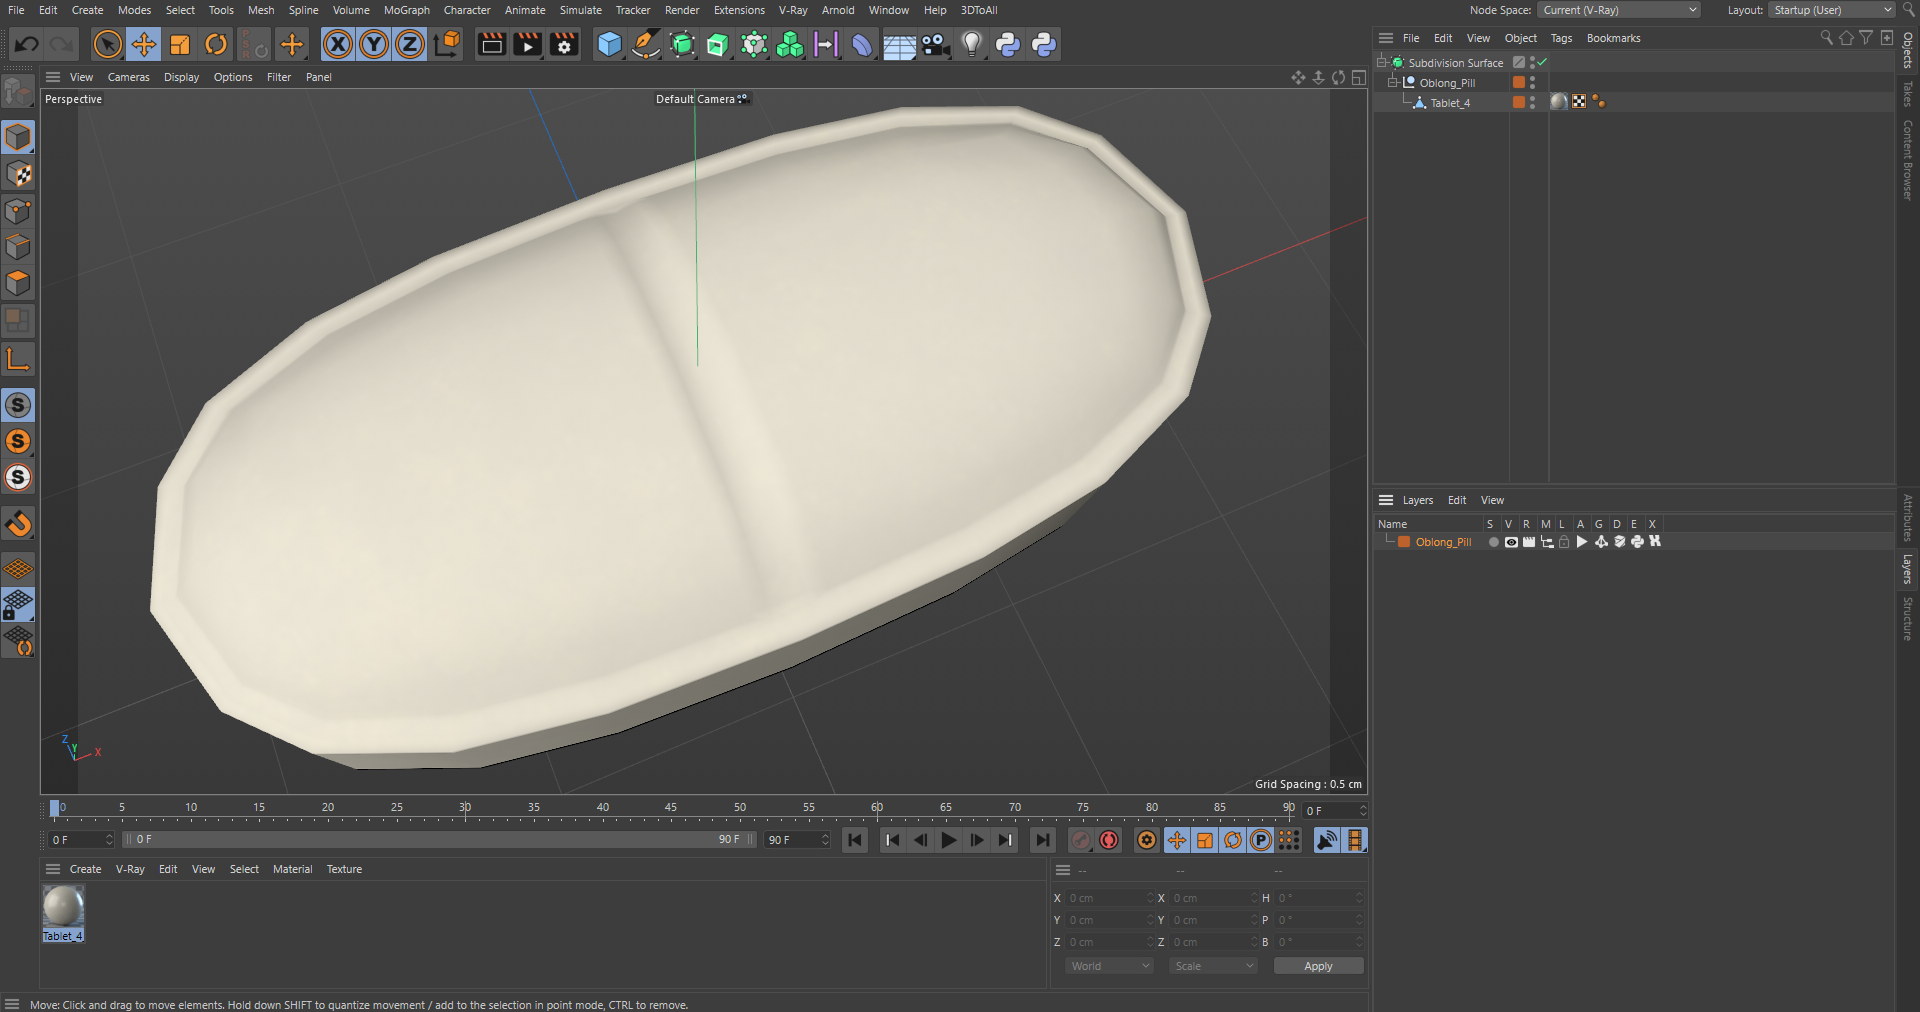Activate the Move tool in top toolbar

coord(144,44)
